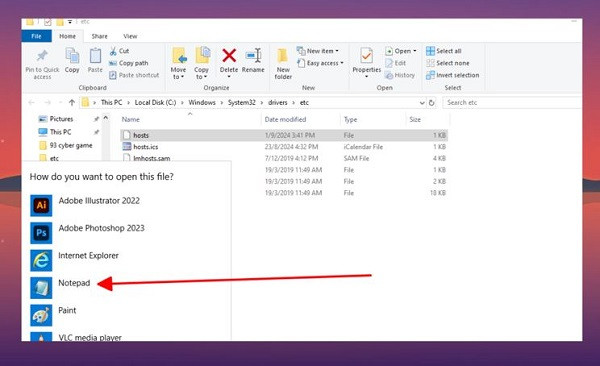Click the Search etc field
The width and height of the screenshot is (600, 366).
tap(511, 103)
